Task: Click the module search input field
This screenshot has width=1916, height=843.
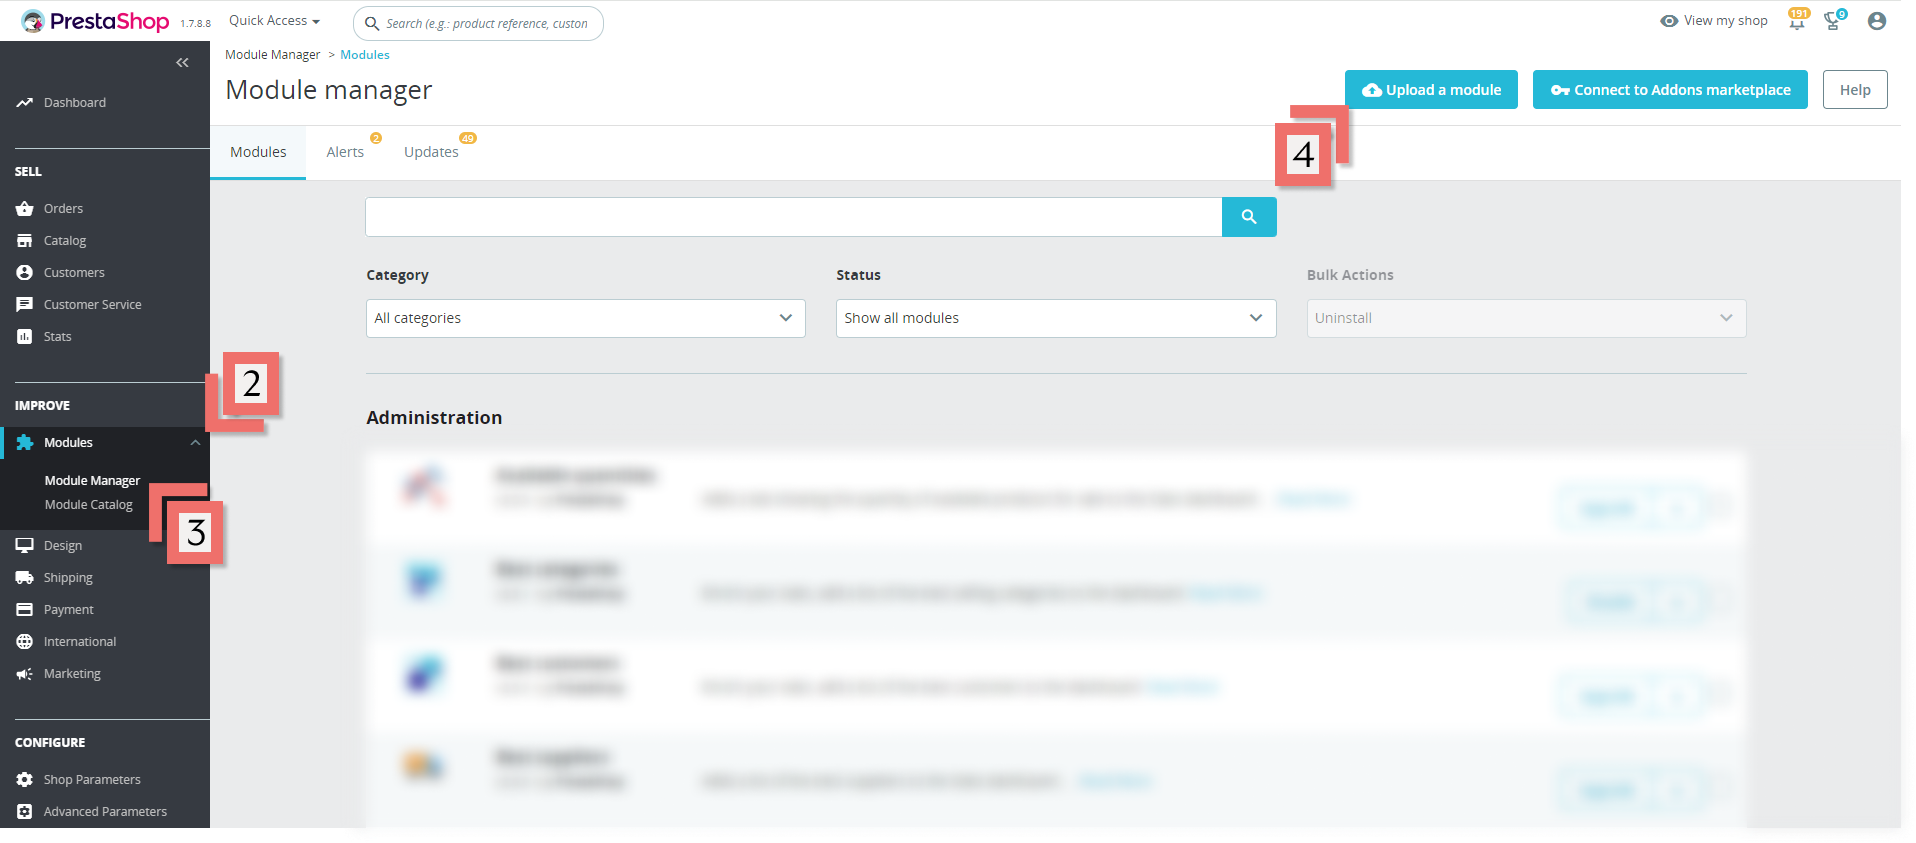Action: point(793,217)
